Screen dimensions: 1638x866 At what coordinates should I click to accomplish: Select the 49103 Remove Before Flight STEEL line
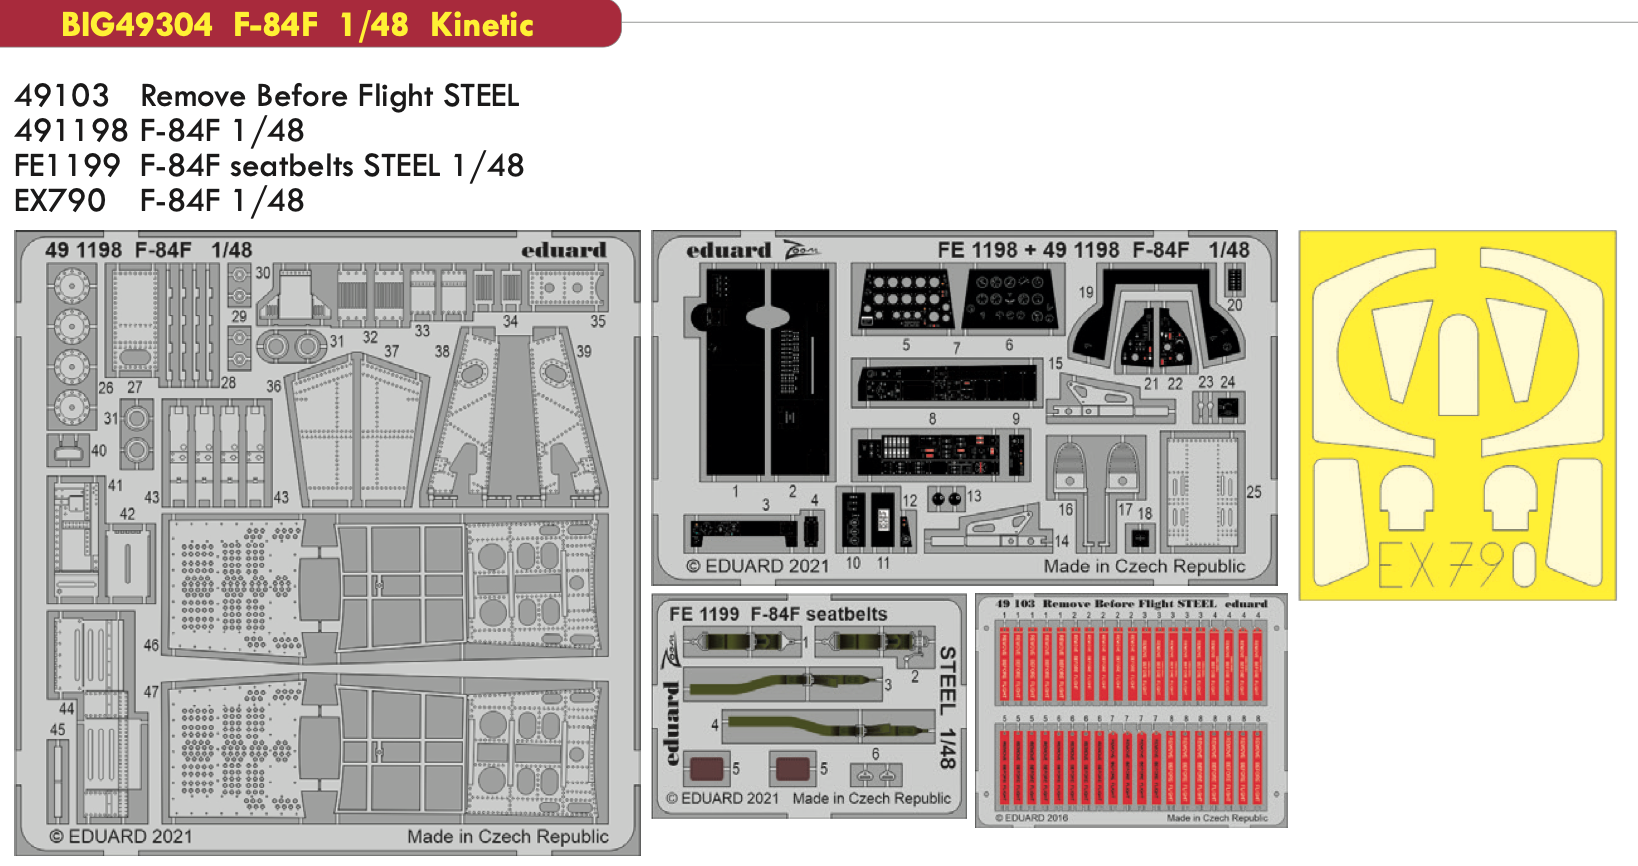tap(267, 96)
